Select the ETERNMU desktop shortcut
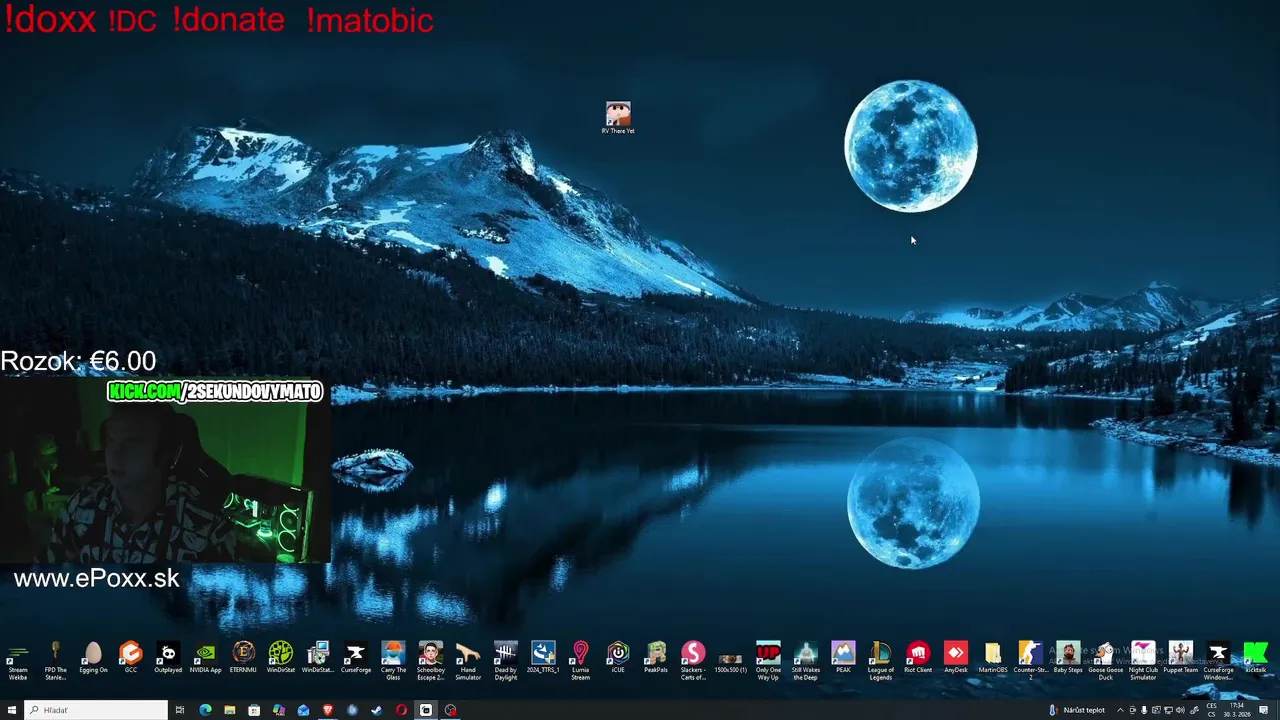Screen dimensions: 1280x720 (243, 657)
